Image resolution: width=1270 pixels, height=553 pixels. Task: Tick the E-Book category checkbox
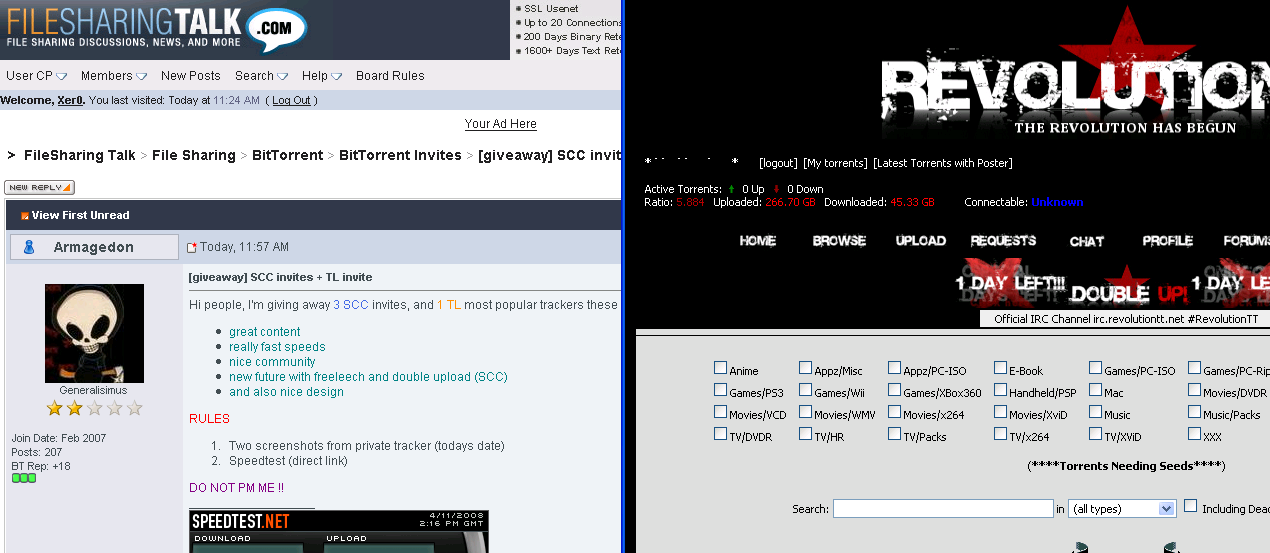1000,369
